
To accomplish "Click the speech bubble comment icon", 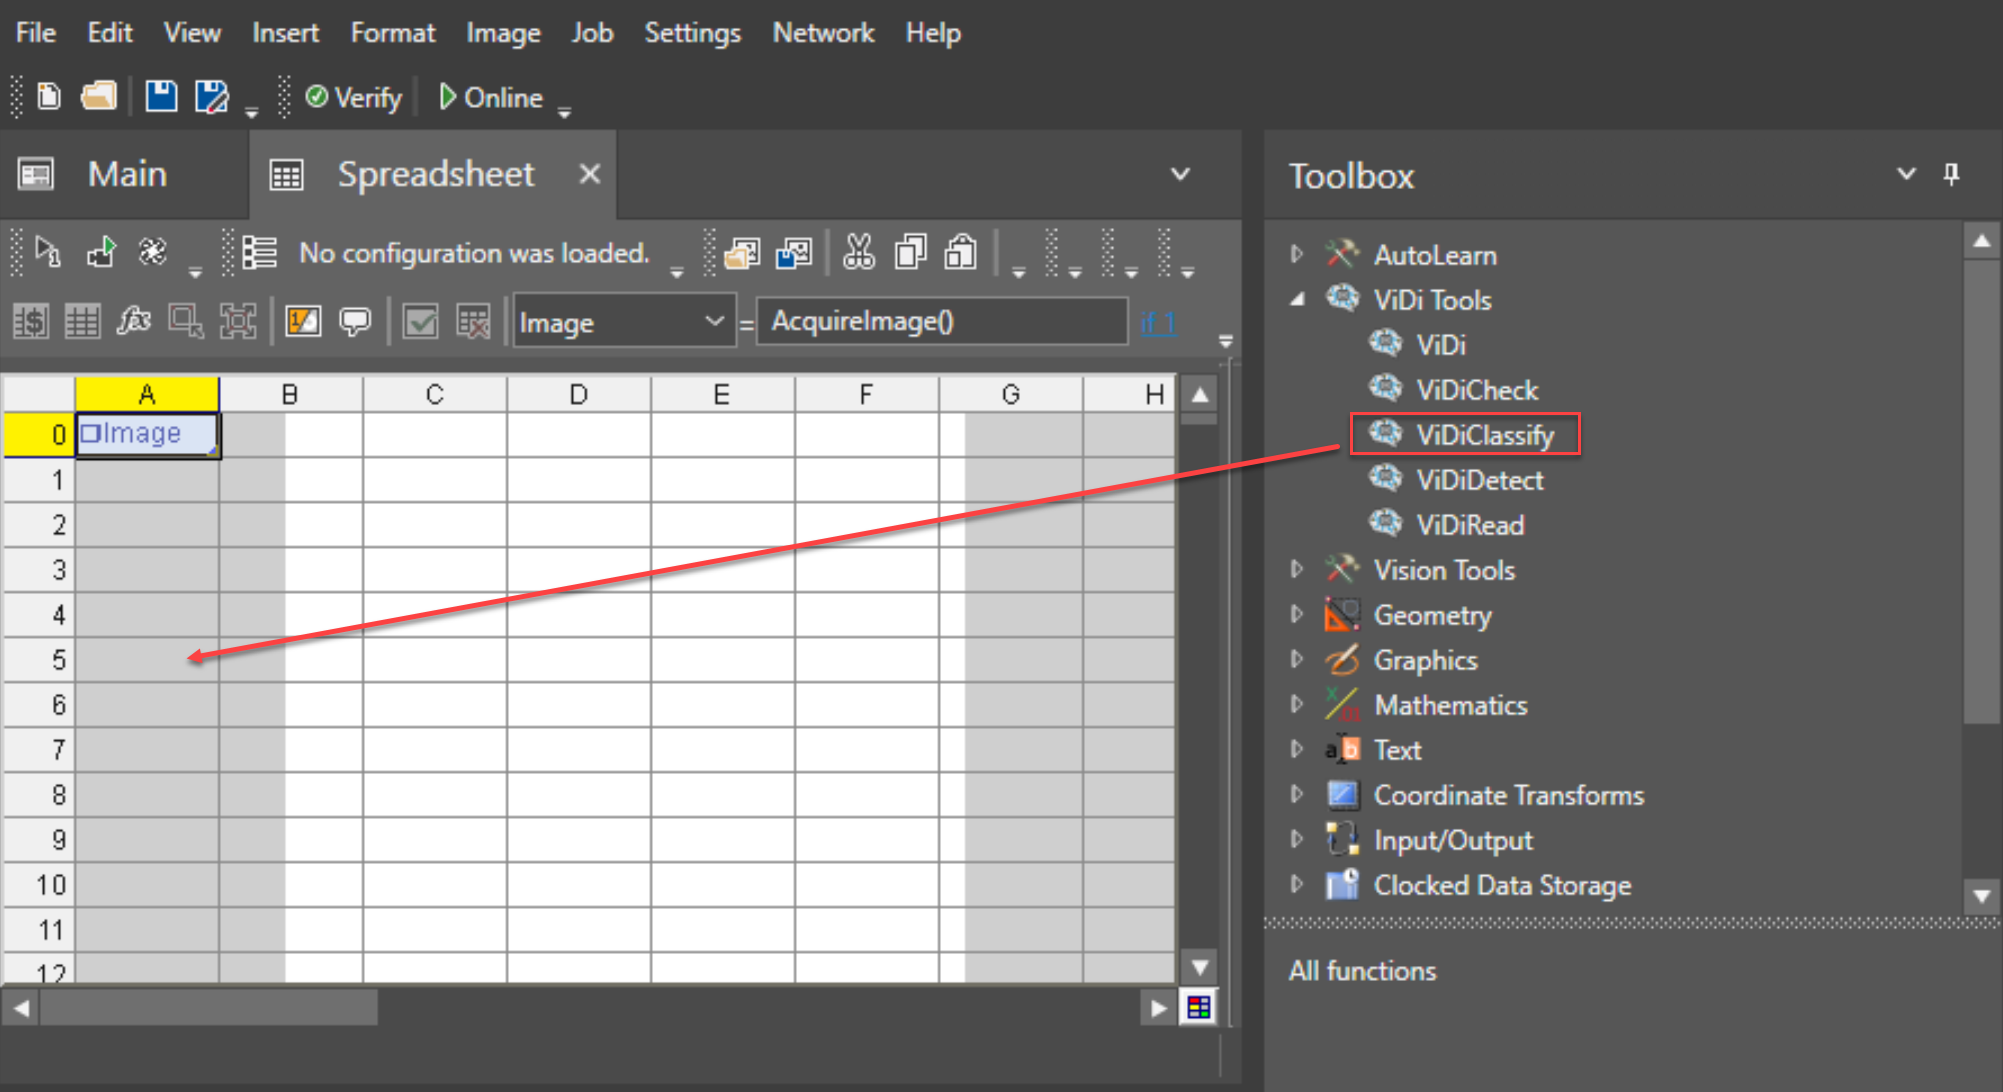I will pos(355,322).
